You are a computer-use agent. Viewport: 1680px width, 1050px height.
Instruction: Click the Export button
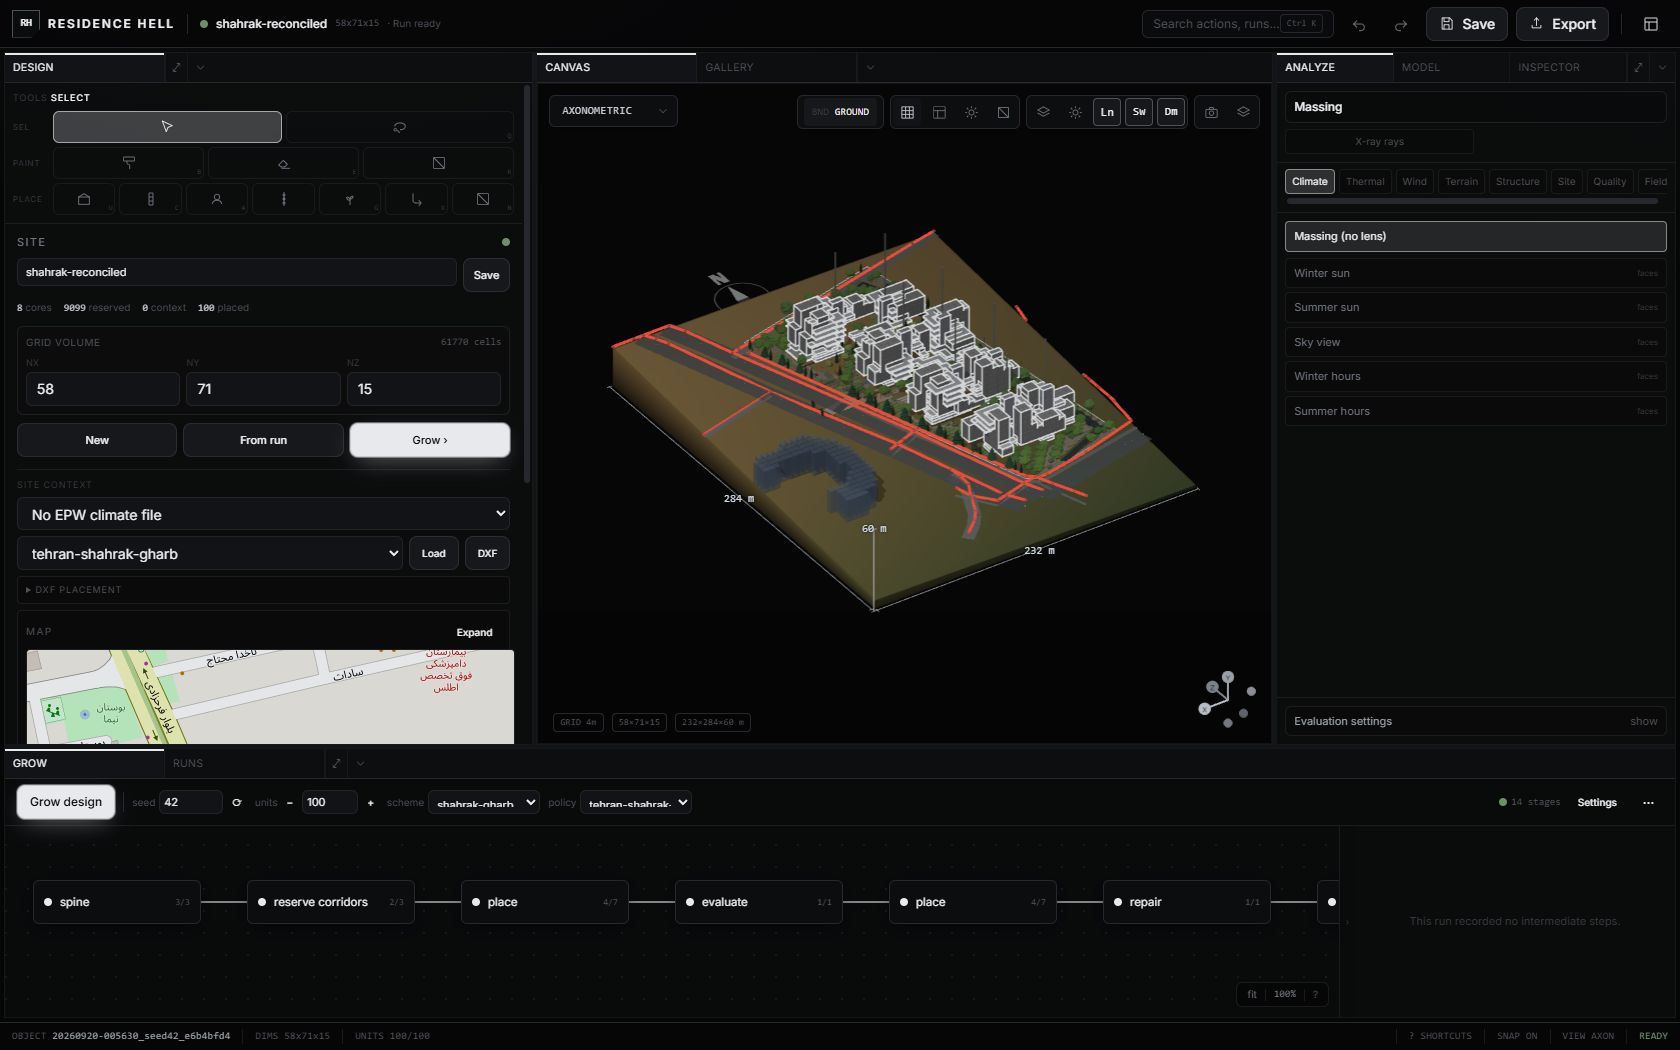(1562, 24)
